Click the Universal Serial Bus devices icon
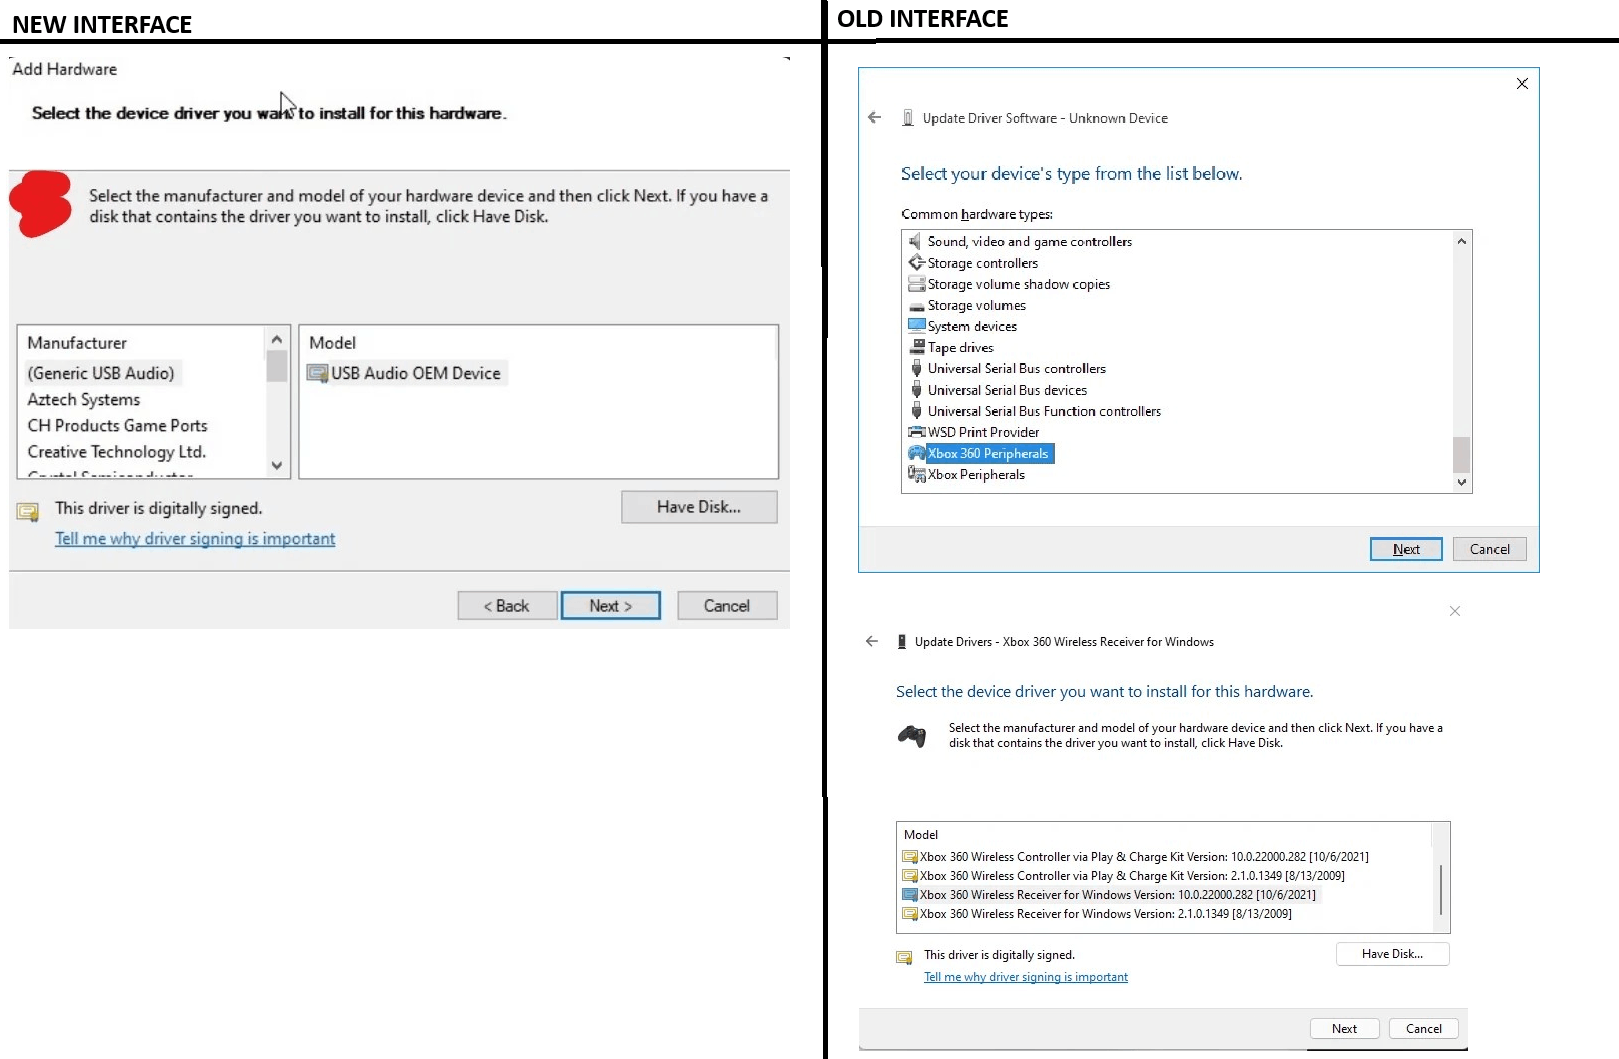The width and height of the screenshot is (1619, 1059). 916,390
